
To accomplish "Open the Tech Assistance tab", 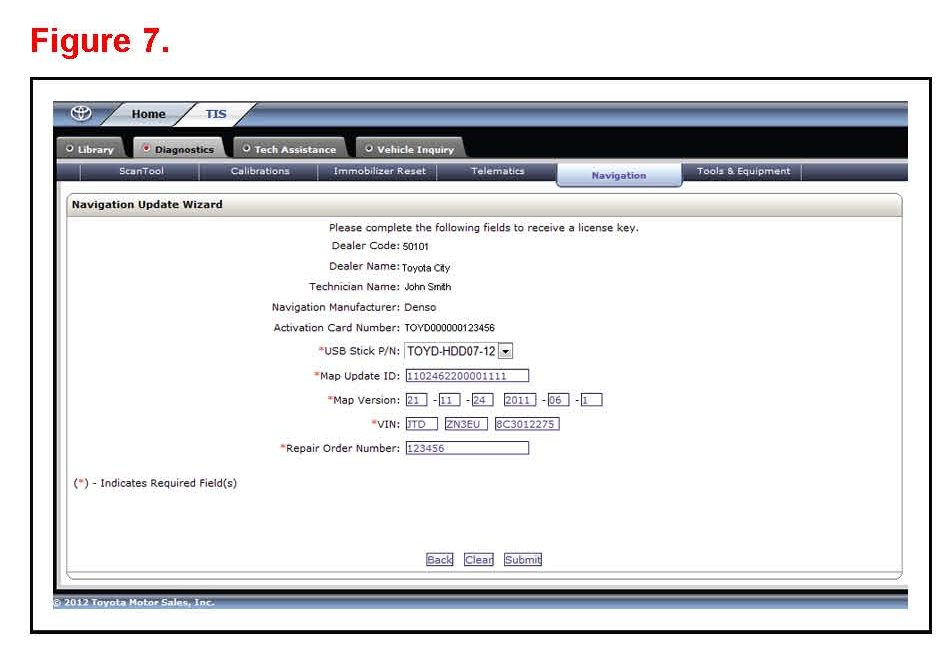I will 289,150.
